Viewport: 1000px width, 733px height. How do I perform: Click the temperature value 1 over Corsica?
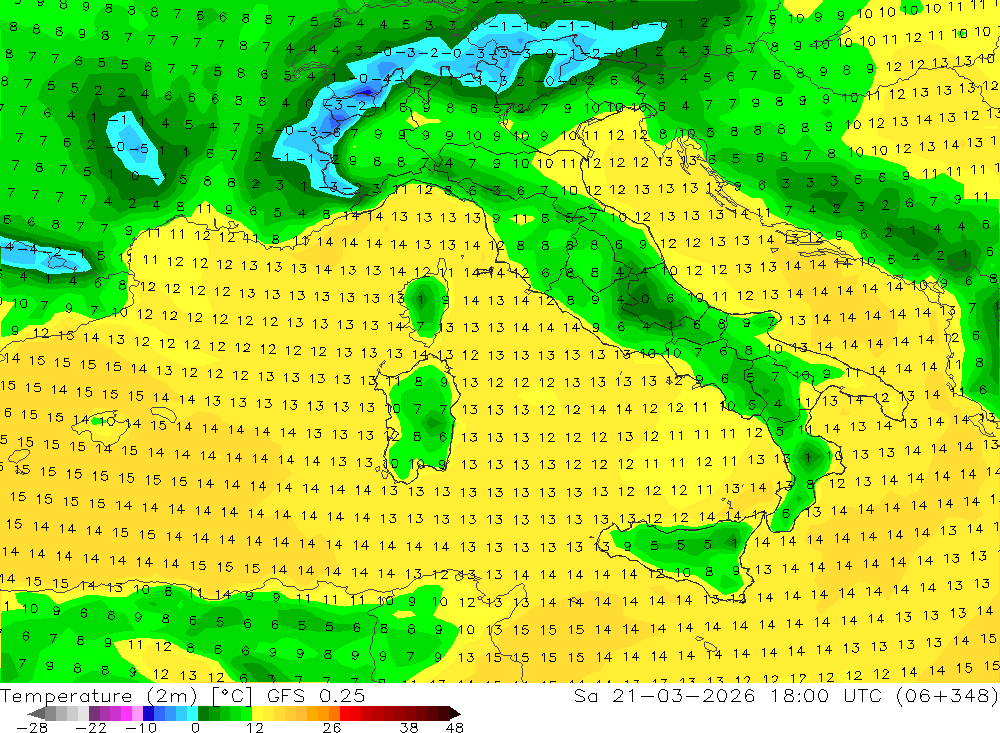(420, 299)
